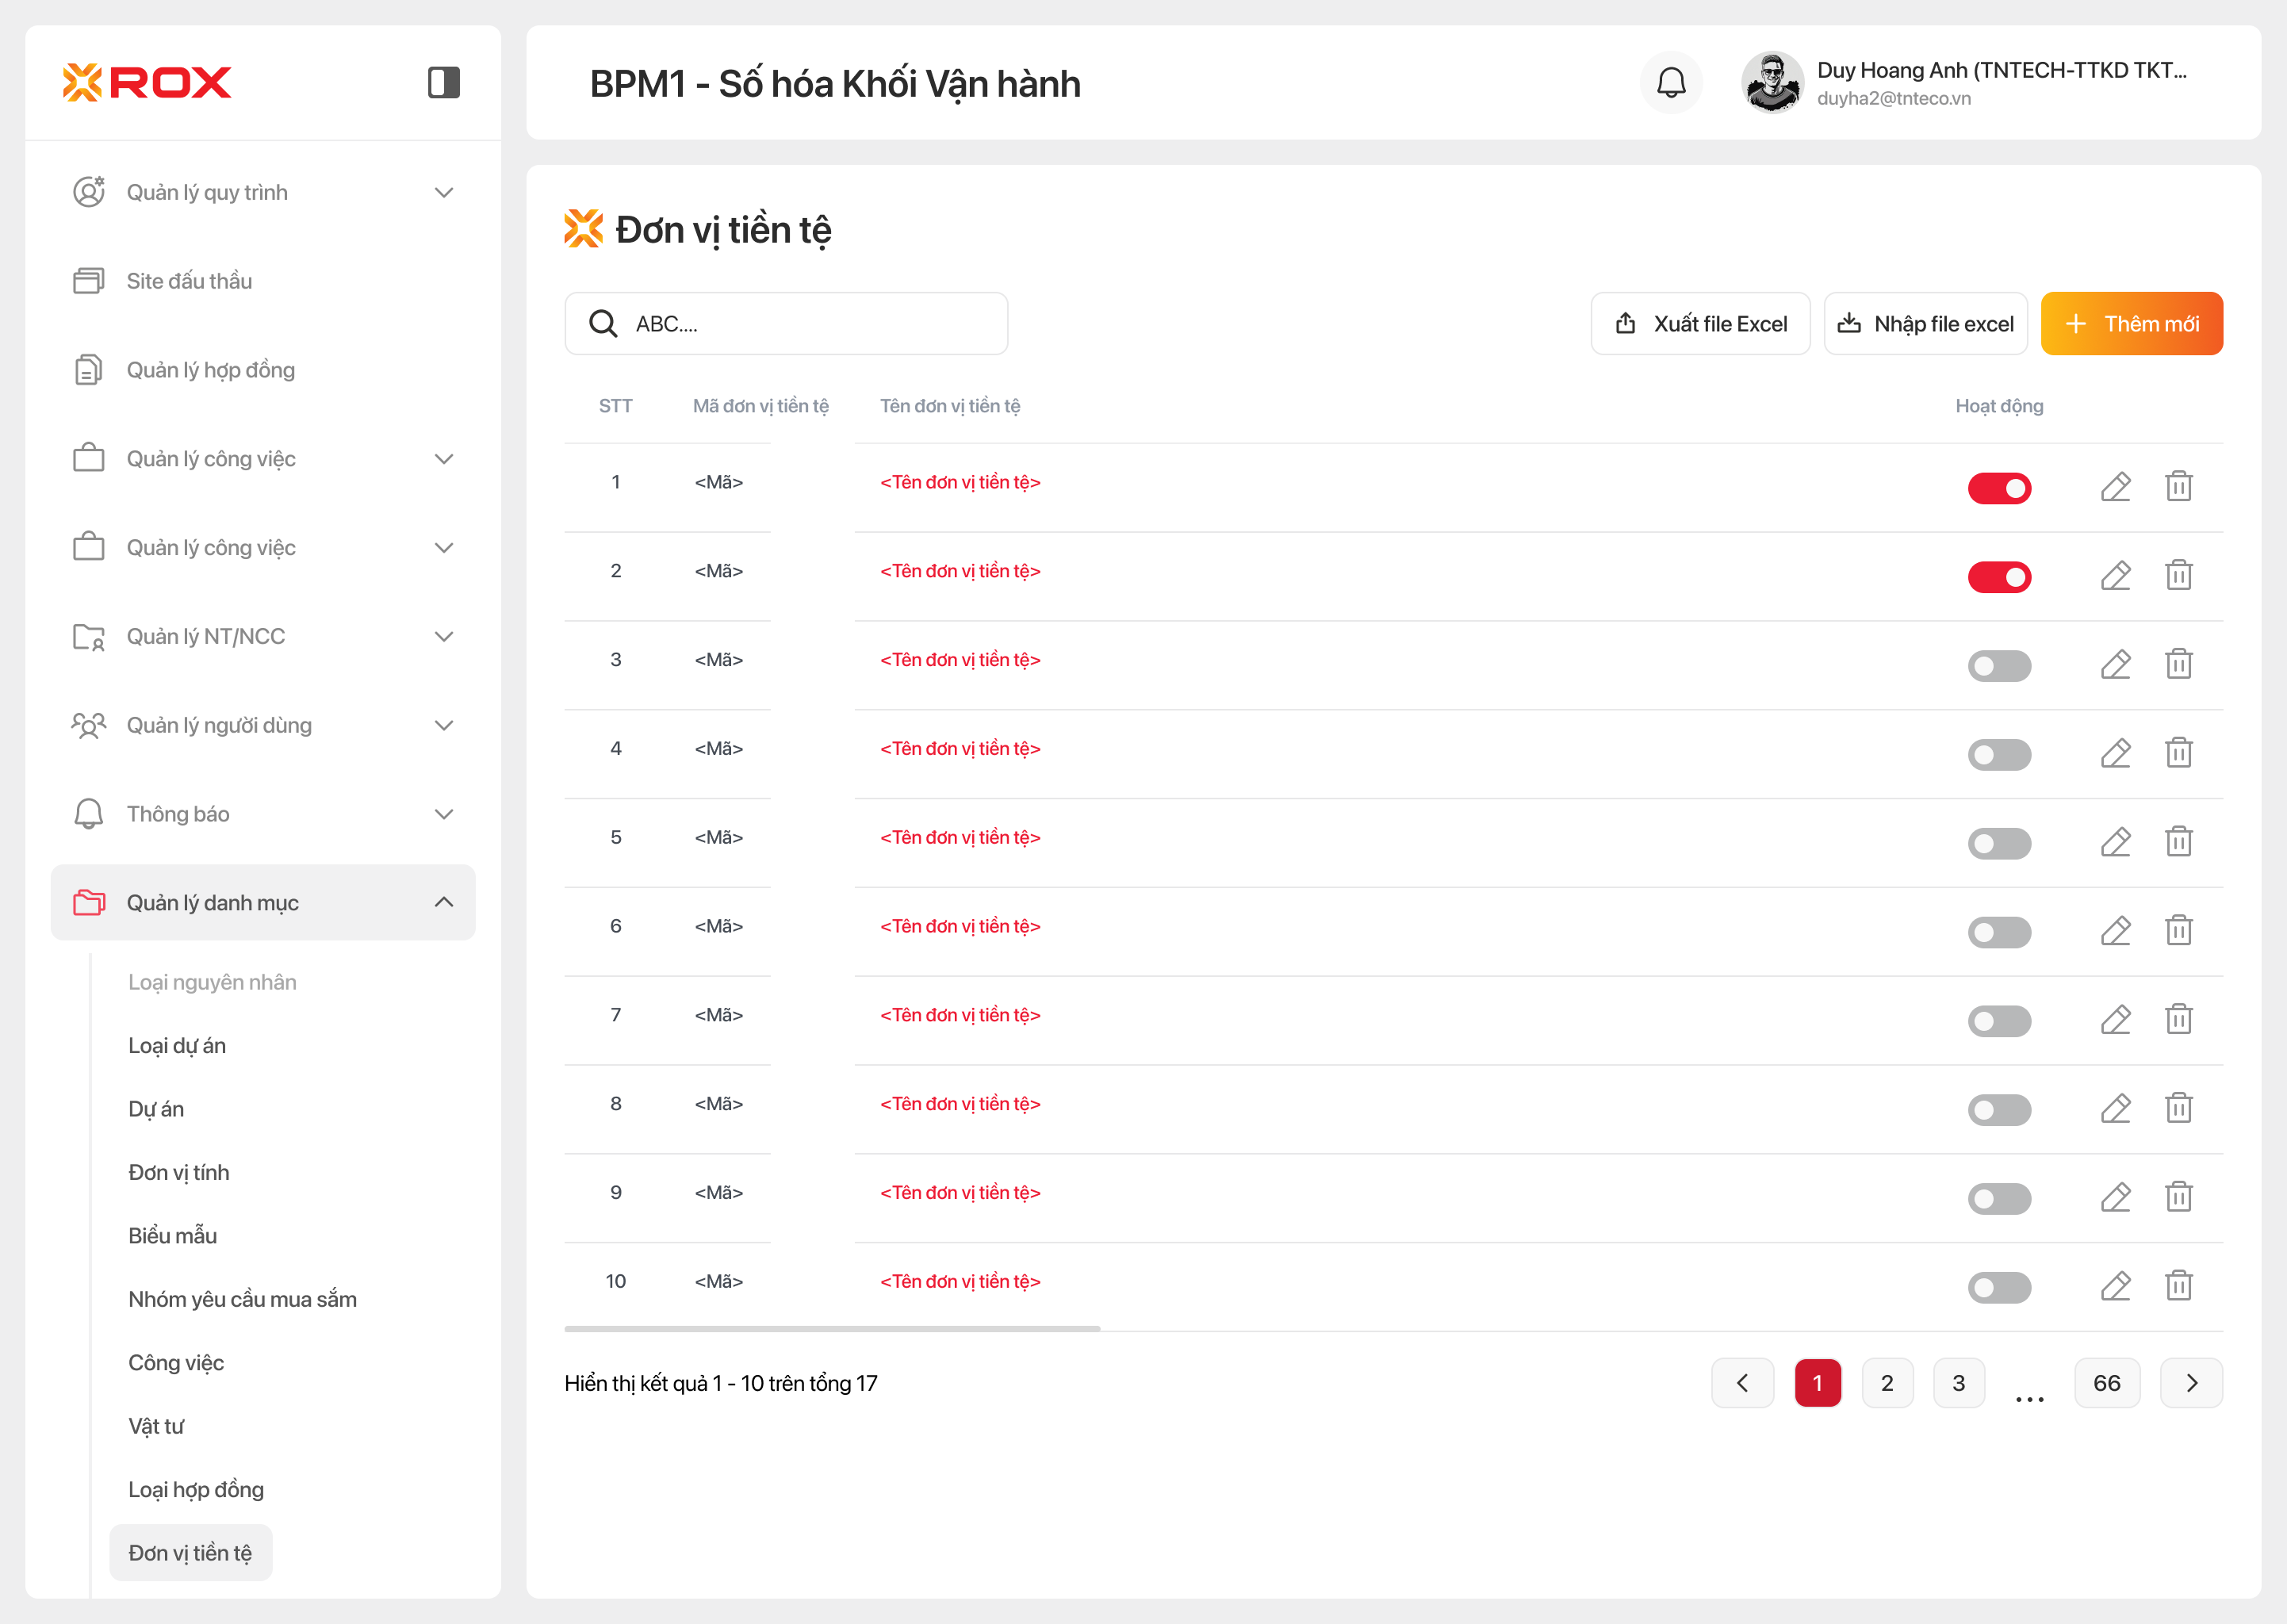Open Site đấu thầu menu item
The image size is (2287, 1624).
tap(189, 281)
